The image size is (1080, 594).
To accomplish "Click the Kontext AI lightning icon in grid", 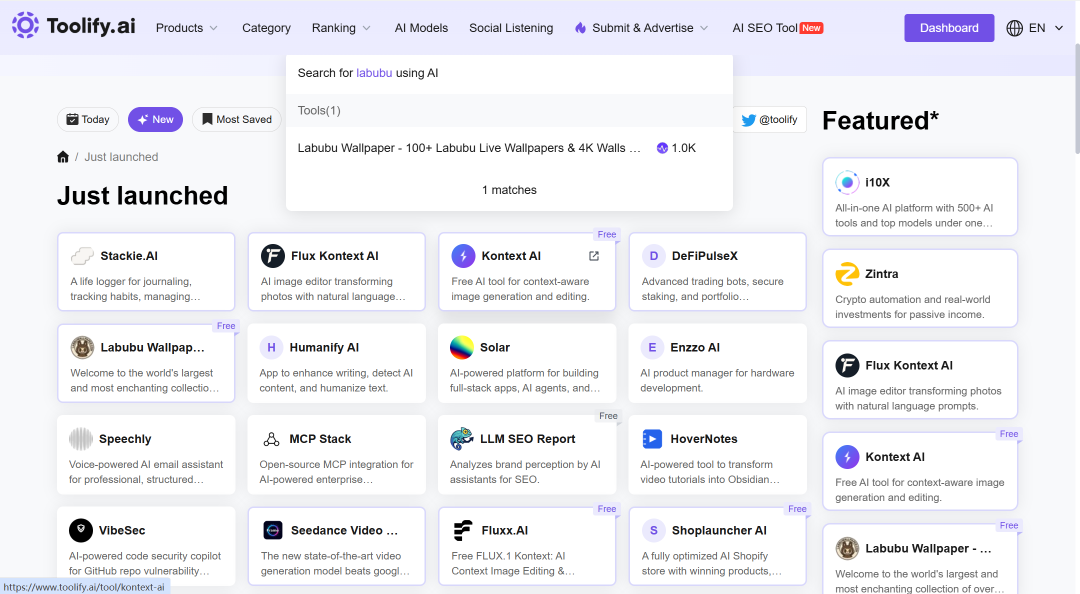I will [x=463, y=256].
